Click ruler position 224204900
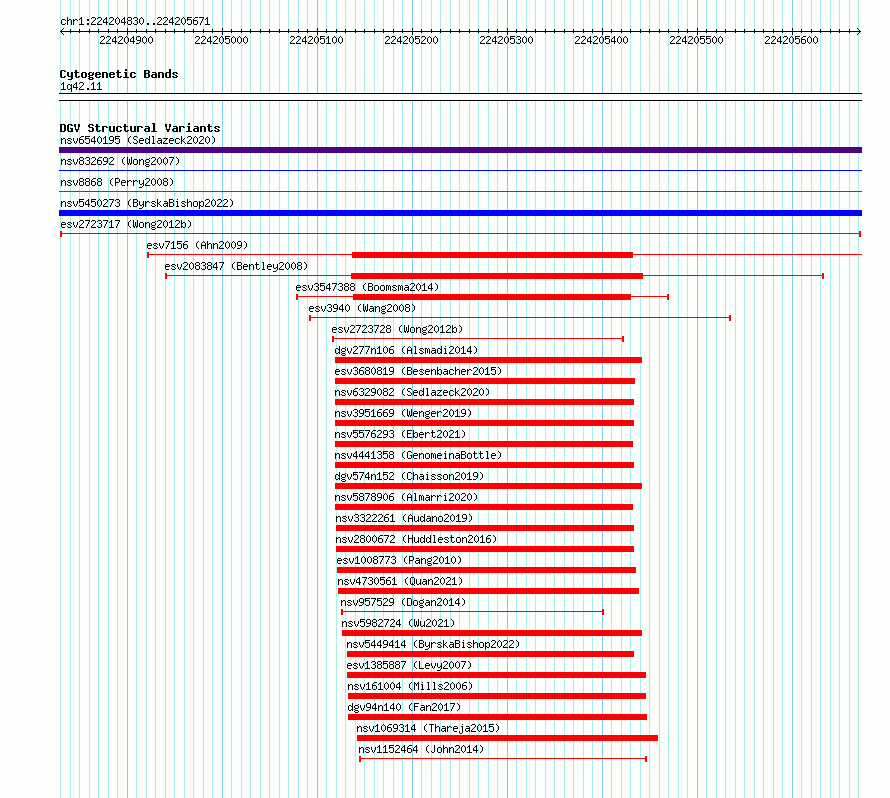The image size is (890, 798). [127, 40]
